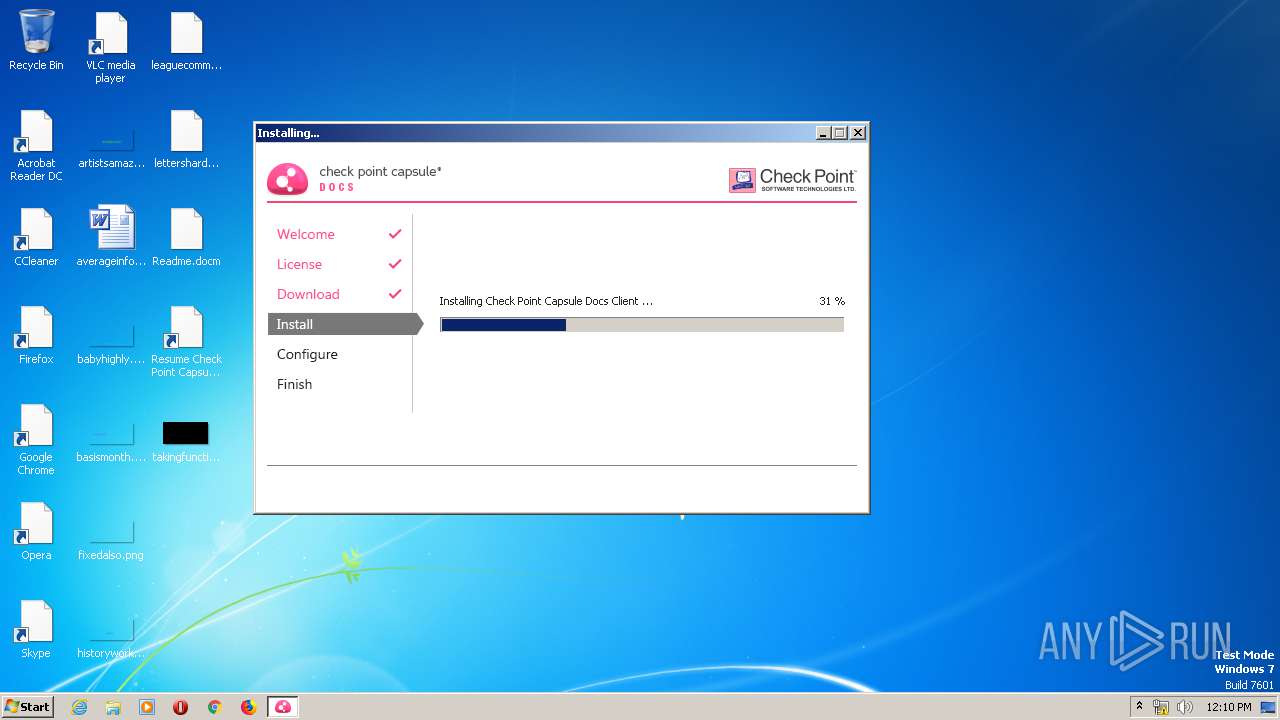The image size is (1280, 720).
Task: Launch Skype desktop shortcut
Action: click(x=36, y=630)
